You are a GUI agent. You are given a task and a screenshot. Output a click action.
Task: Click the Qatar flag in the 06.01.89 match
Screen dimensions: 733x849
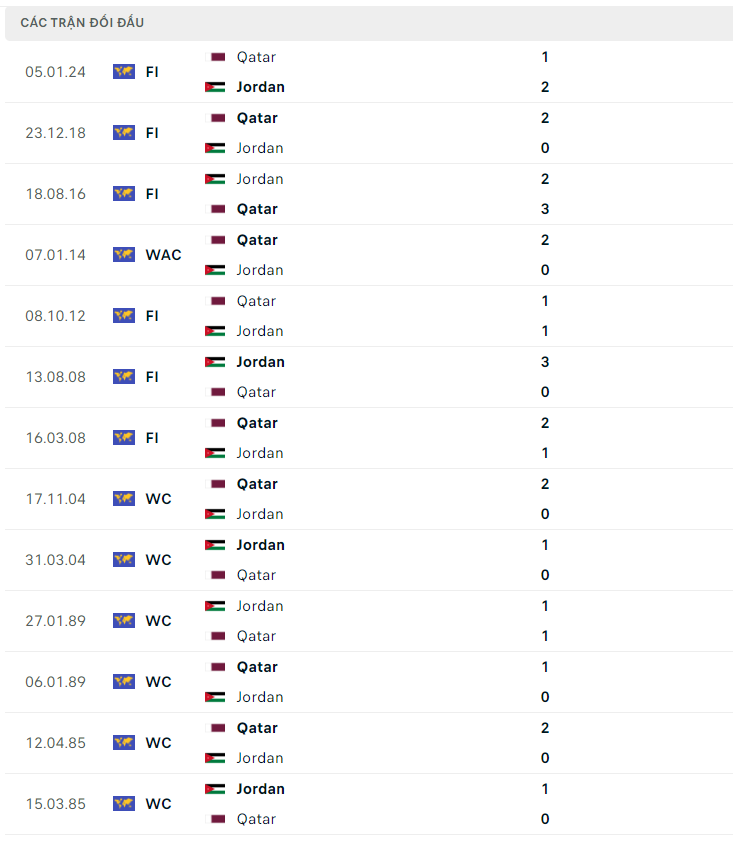[215, 667]
